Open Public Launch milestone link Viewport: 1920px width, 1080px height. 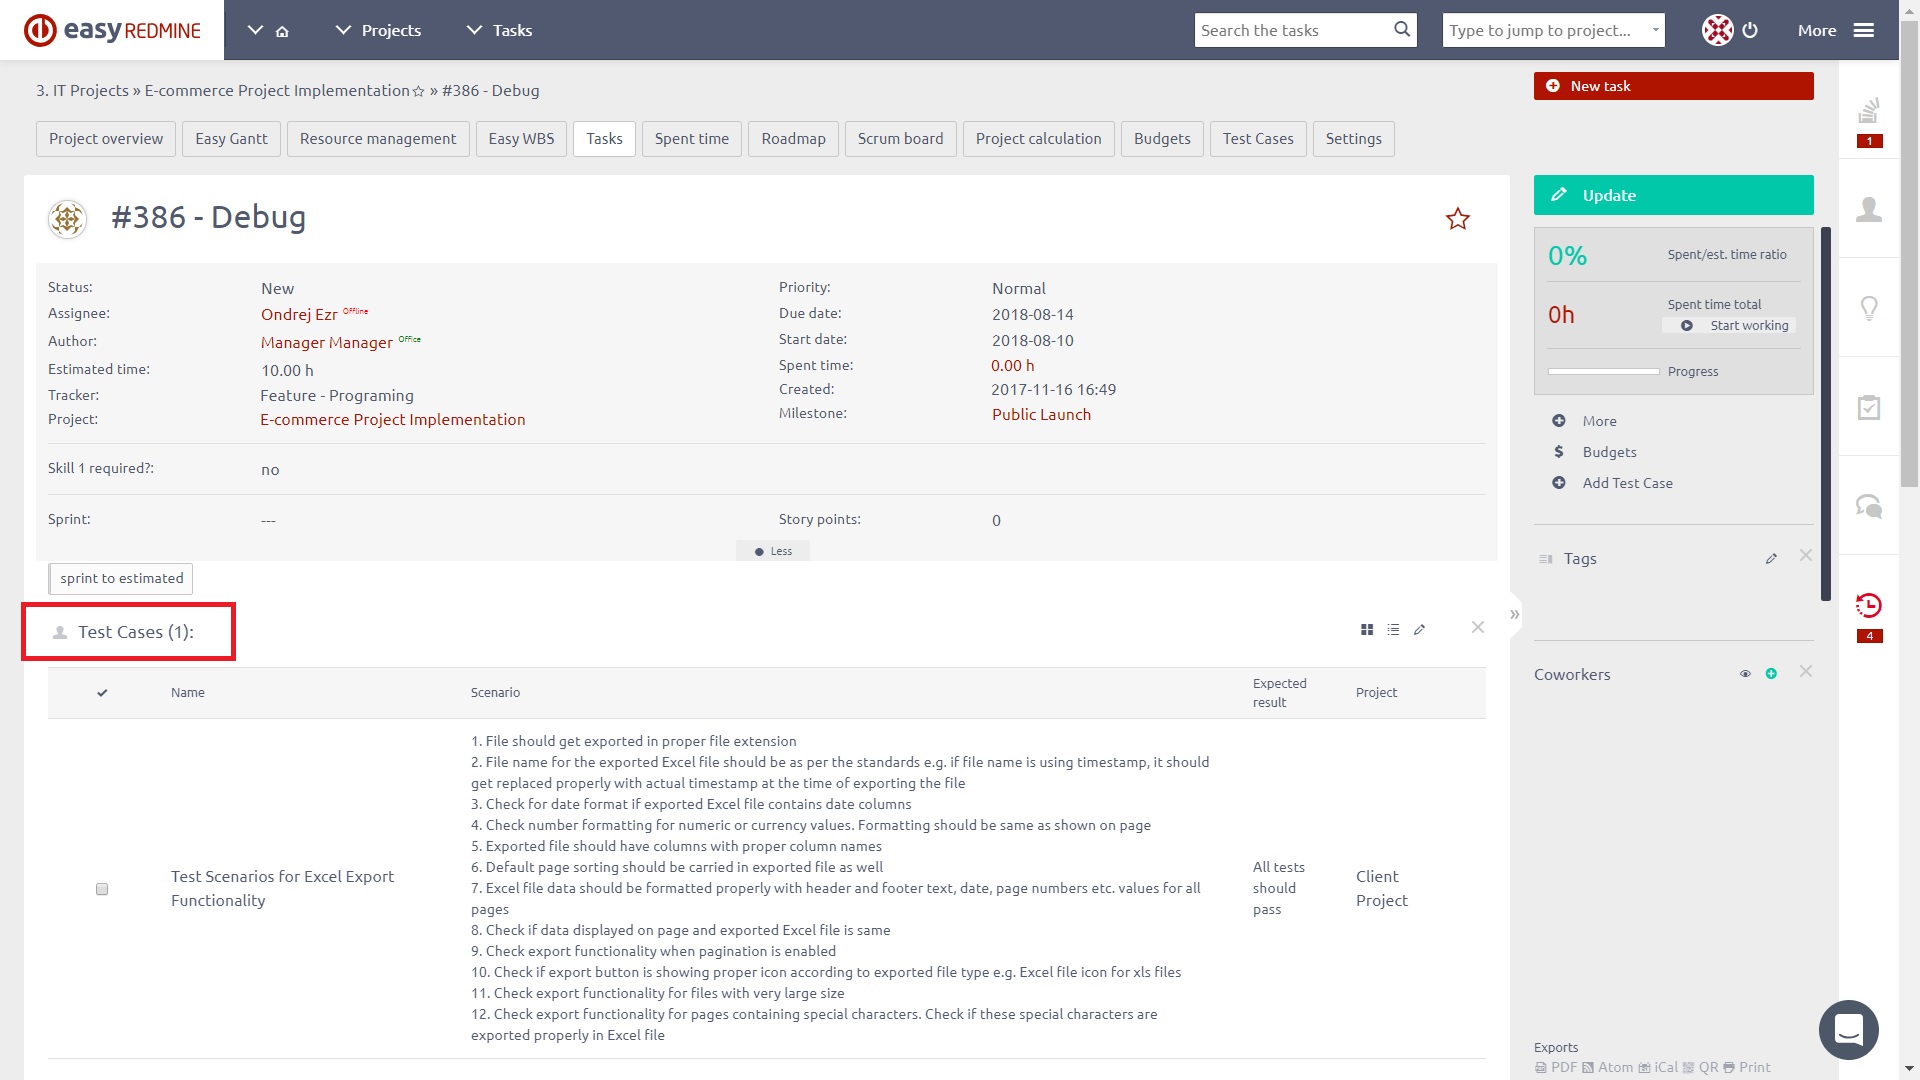[1041, 414]
